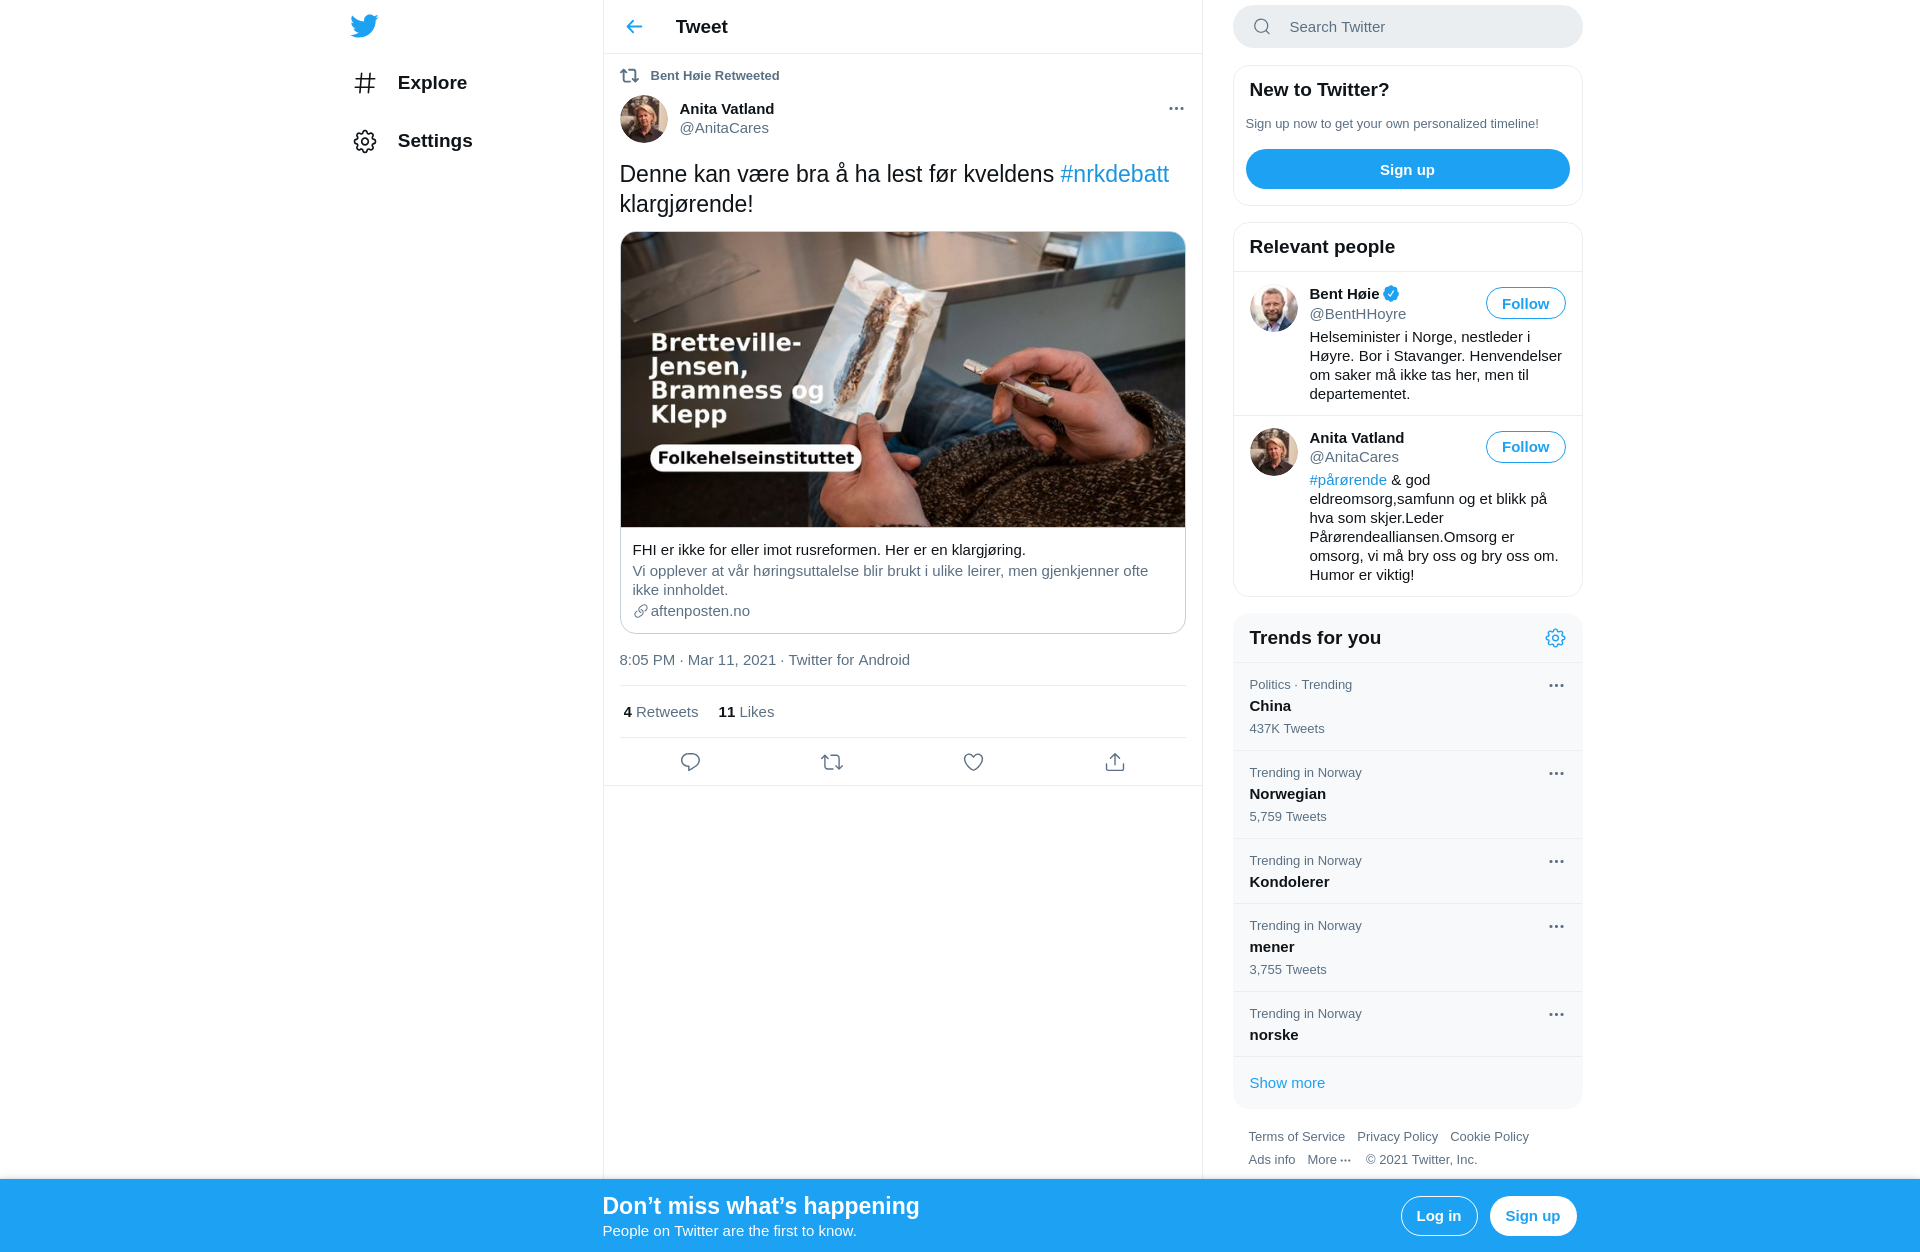Open Trends settings gear icon

point(1555,638)
